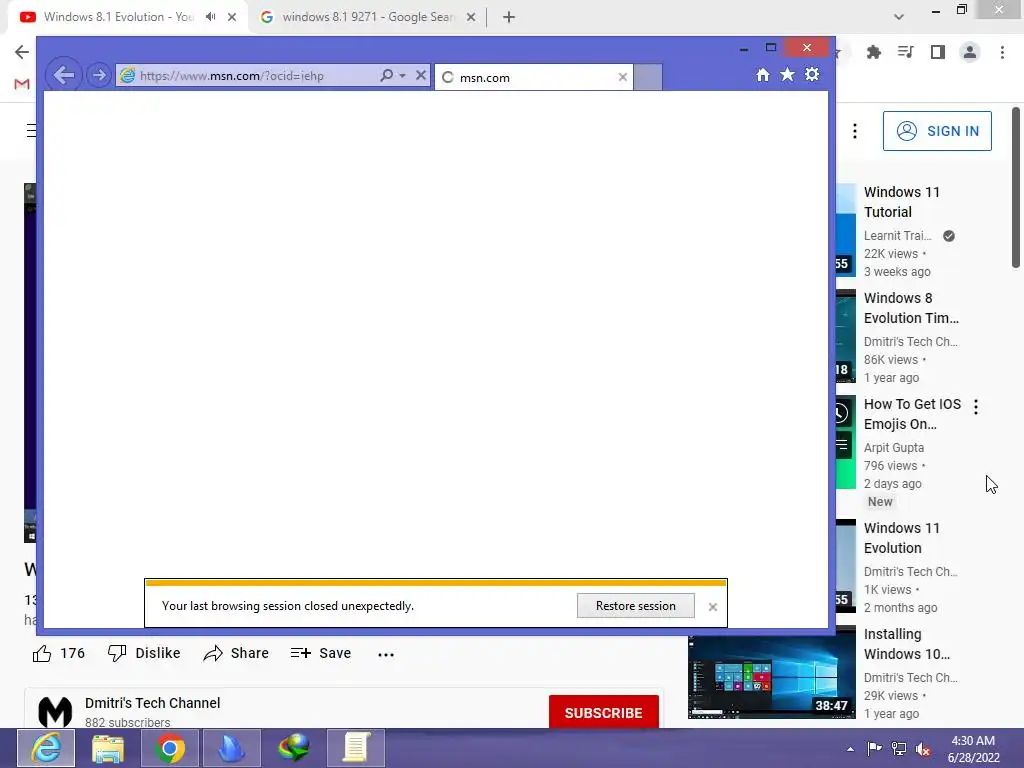The height and width of the screenshot is (768, 1024).
Task: Click Dislike on the video
Action: tap(144, 653)
